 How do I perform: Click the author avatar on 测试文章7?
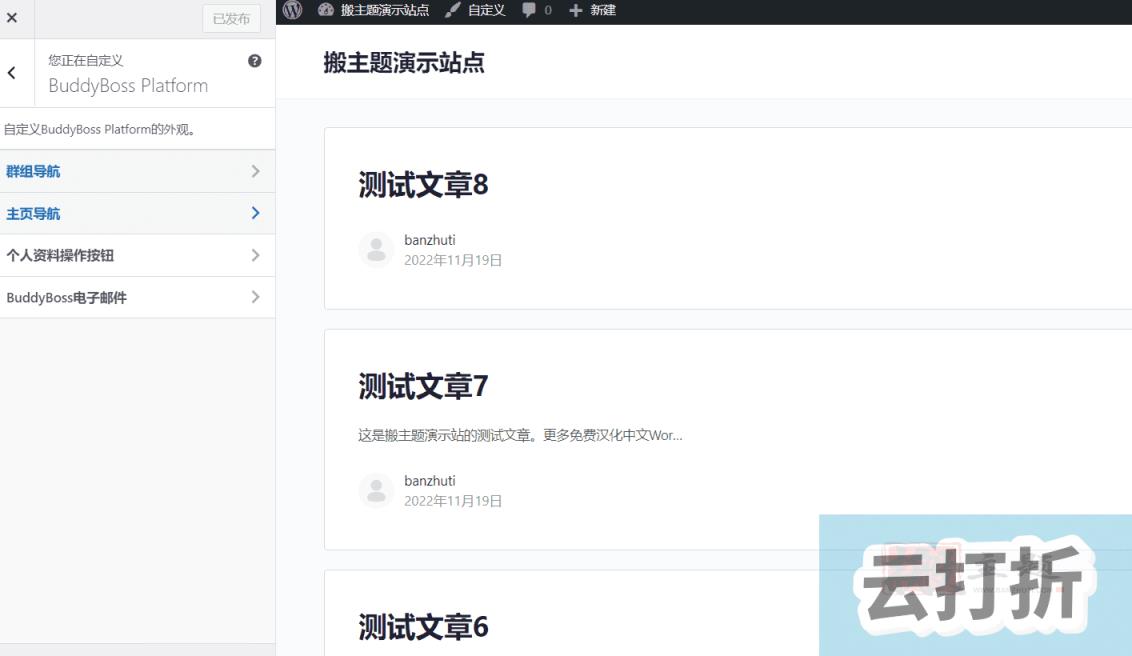[x=376, y=491]
